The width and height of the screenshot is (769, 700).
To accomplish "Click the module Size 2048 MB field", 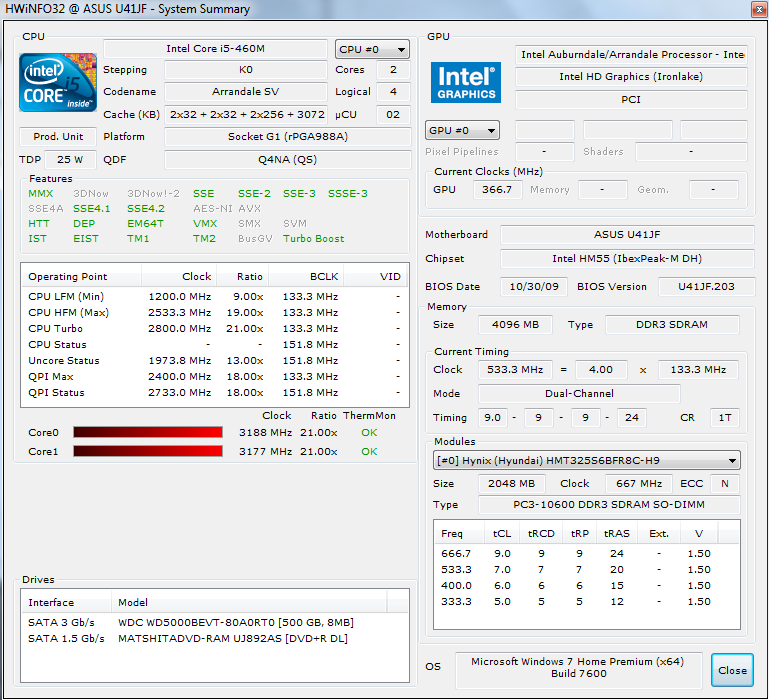I will tap(512, 484).
